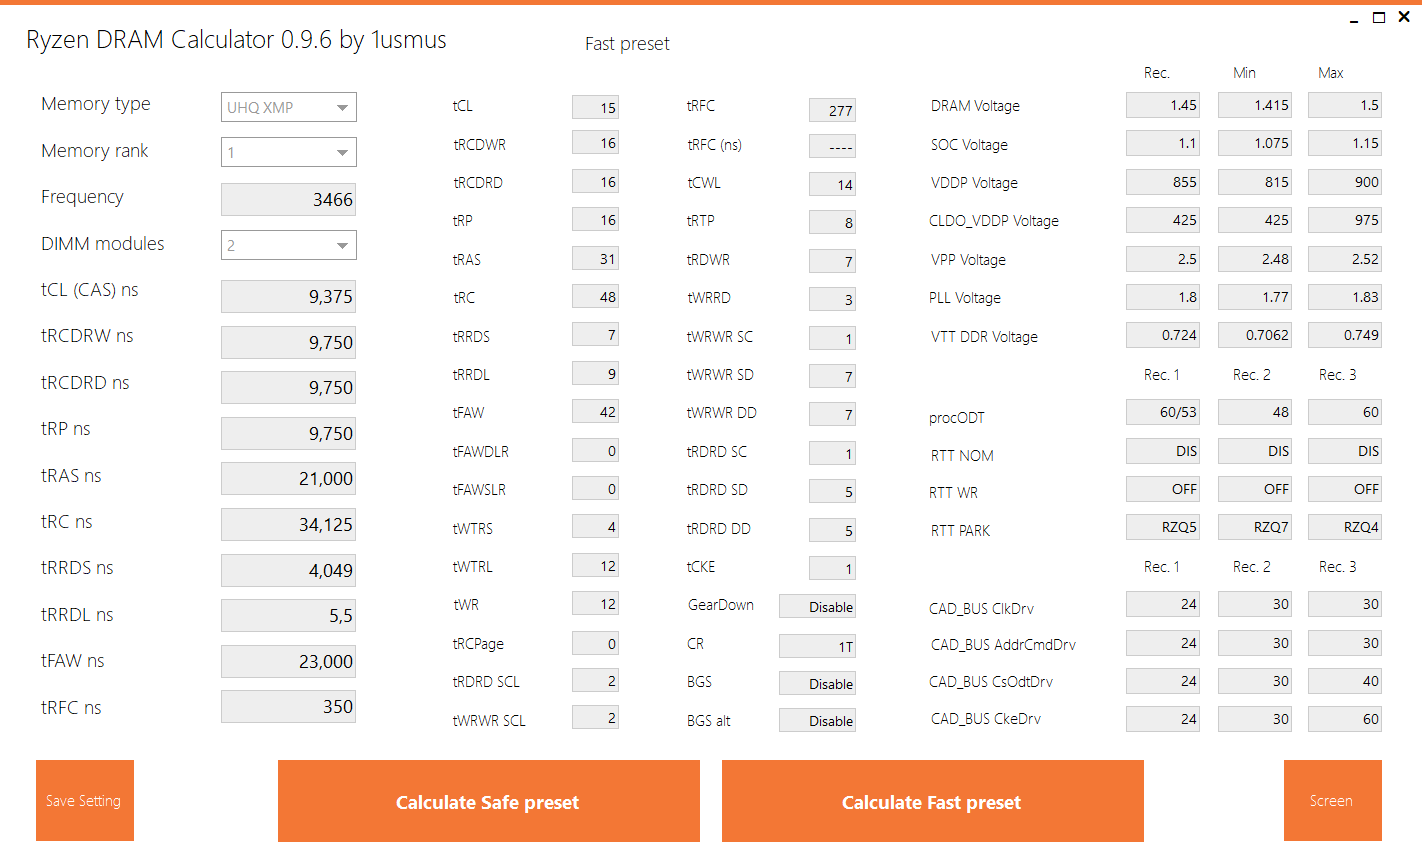The height and width of the screenshot is (864, 1422).
Task: Click Calculate Fast preset button
Action: coord(932,802)
